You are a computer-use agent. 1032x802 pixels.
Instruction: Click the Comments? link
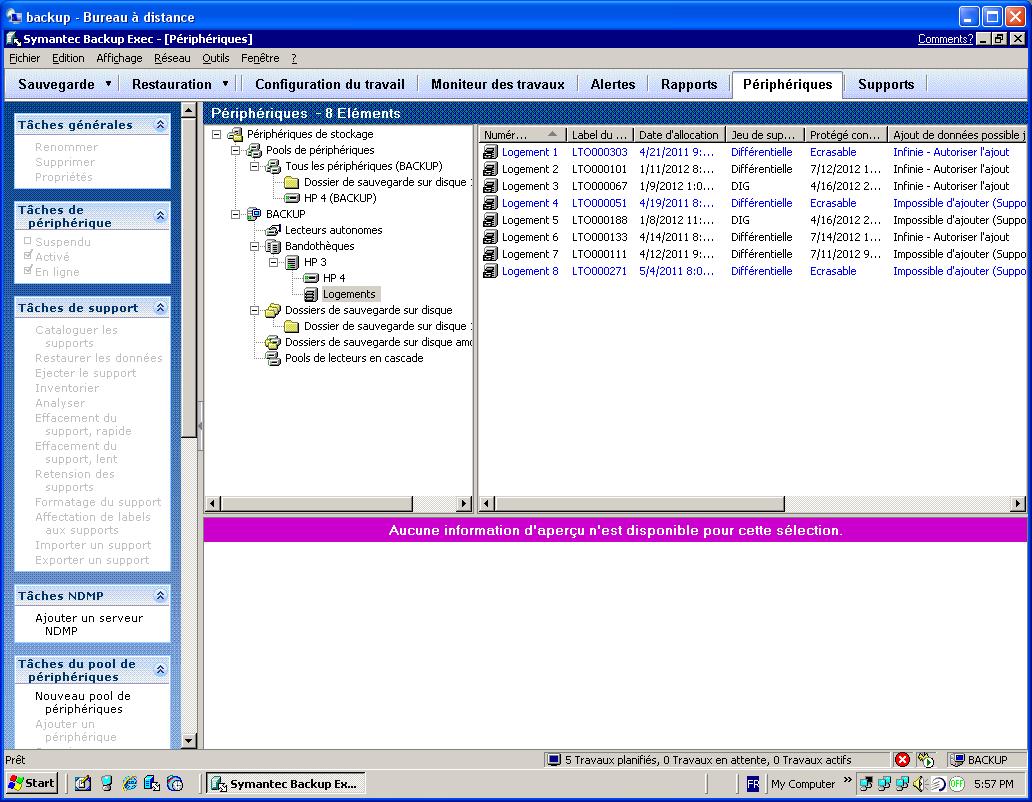click(x=945, y=39)
